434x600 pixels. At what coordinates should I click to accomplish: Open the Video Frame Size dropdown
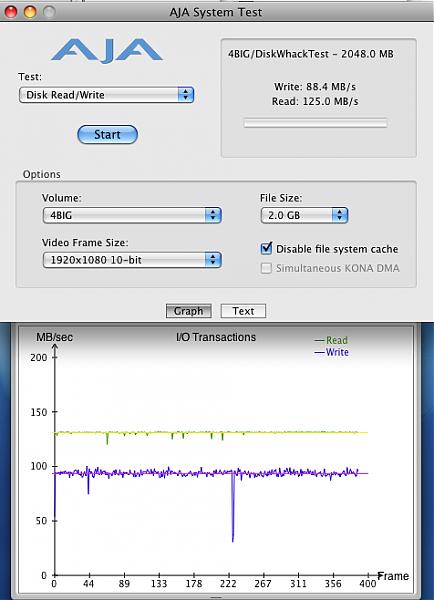coord(132,260)
